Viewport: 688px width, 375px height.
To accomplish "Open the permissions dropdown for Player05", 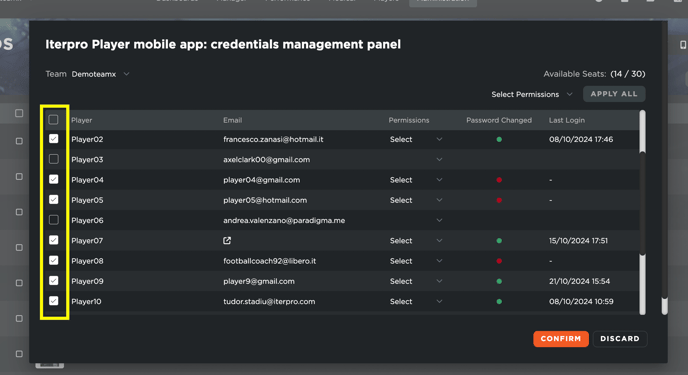I will (416, 200).
